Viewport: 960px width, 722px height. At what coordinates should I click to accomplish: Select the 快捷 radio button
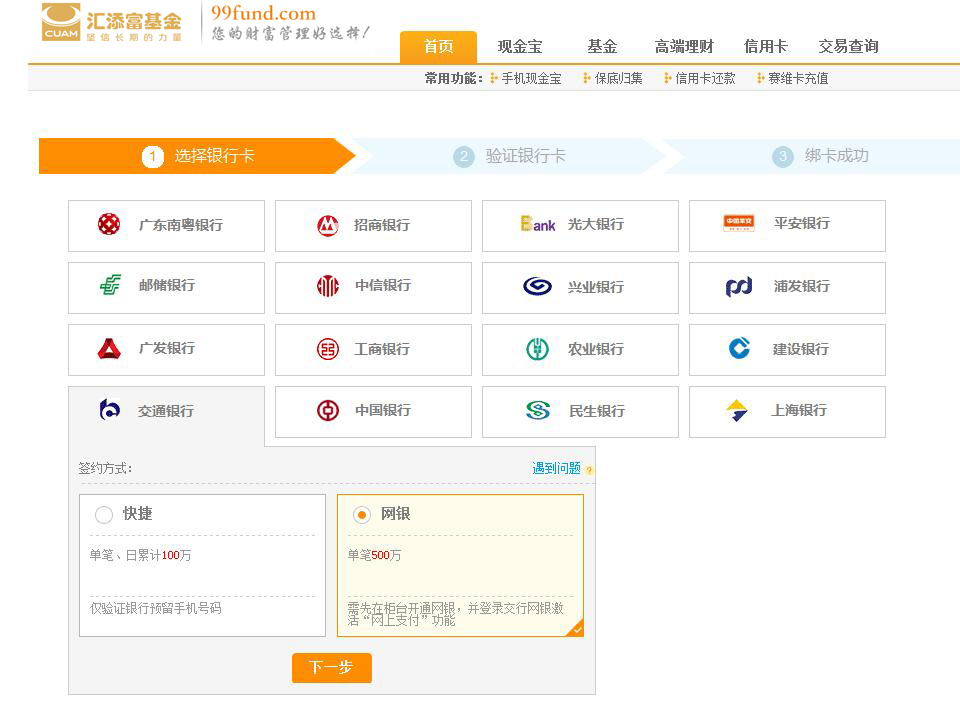coord(104,515)
